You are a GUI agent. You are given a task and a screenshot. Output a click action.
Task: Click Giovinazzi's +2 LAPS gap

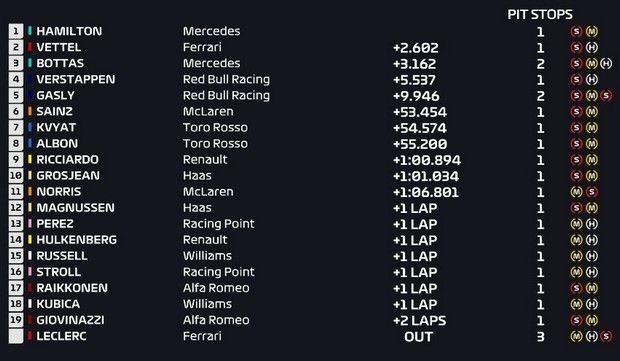point(420,320)
